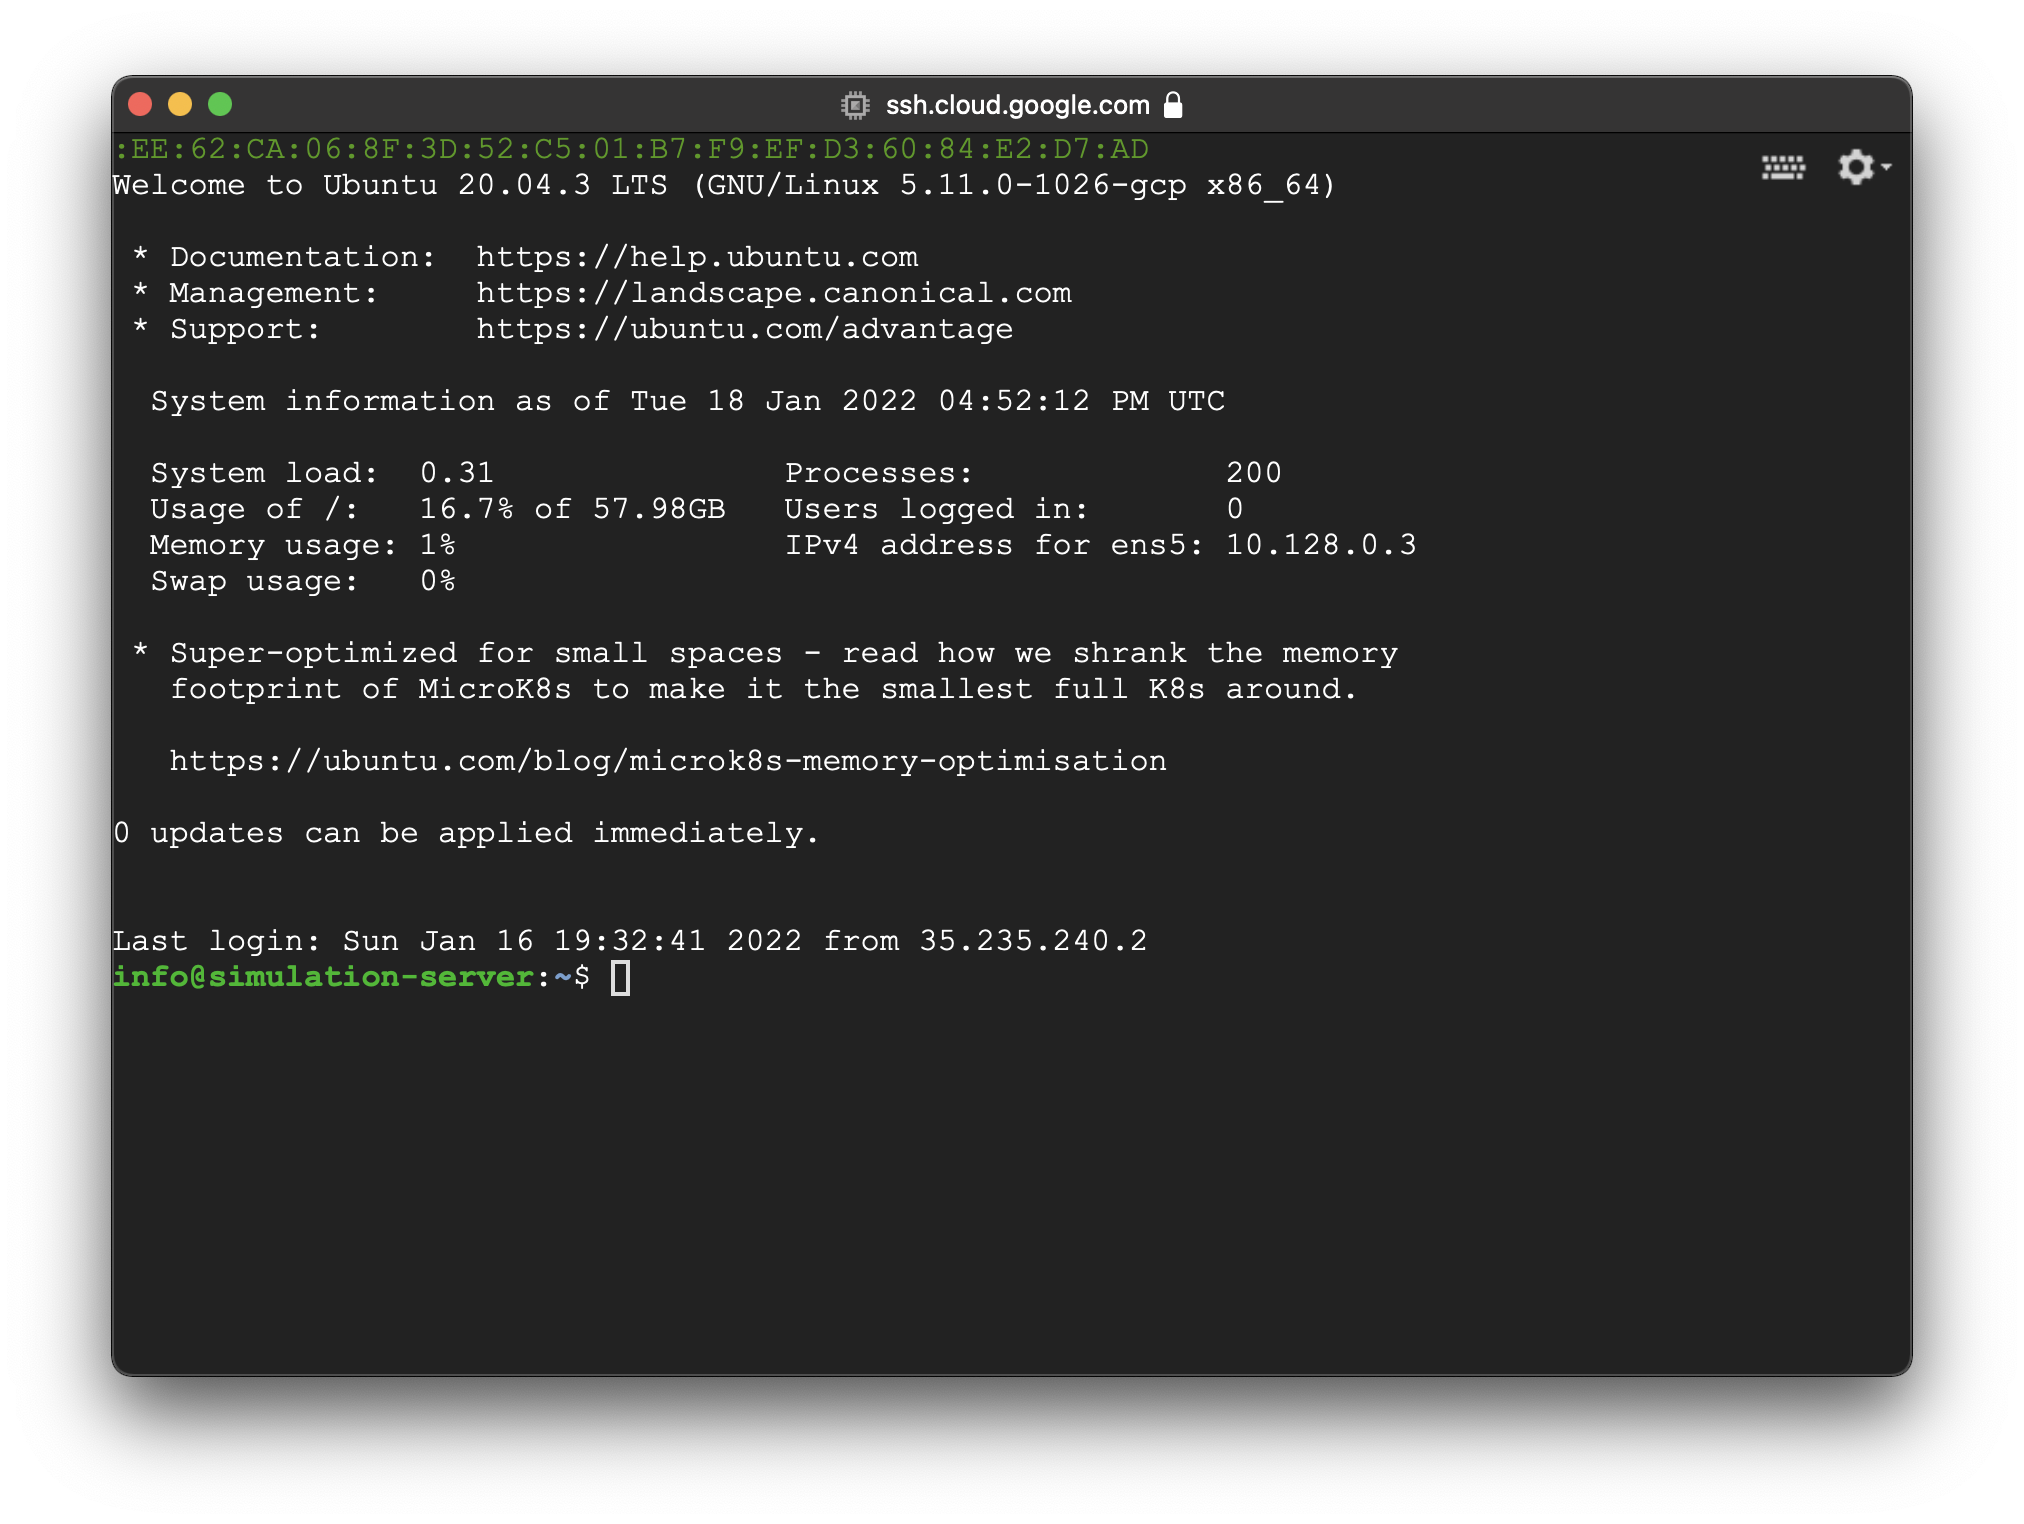Click the Swap usage 0% entry
The width and height of the screenshot is (2024, 1524).
click(x=303, y=581)
